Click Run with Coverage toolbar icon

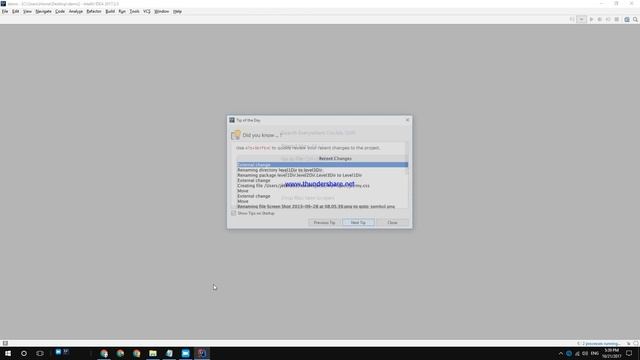(x=608, y=19)
